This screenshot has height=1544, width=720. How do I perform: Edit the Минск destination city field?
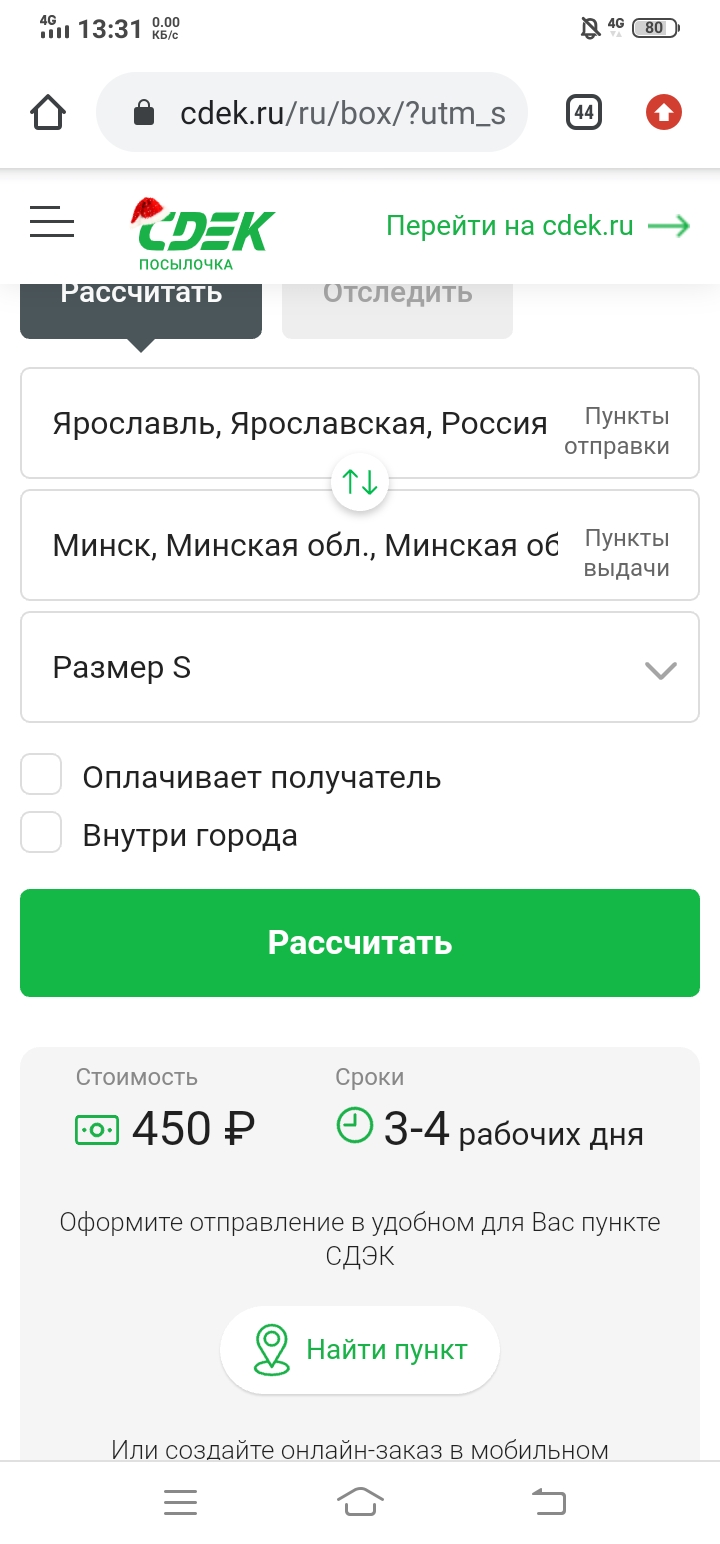[300, 546]
